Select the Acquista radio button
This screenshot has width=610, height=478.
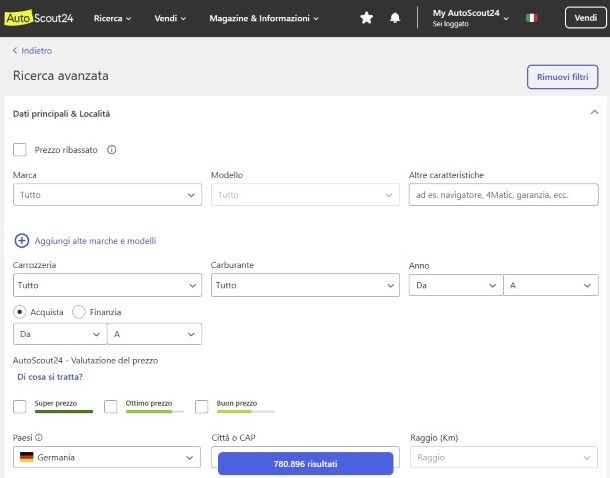pos(19,312)
